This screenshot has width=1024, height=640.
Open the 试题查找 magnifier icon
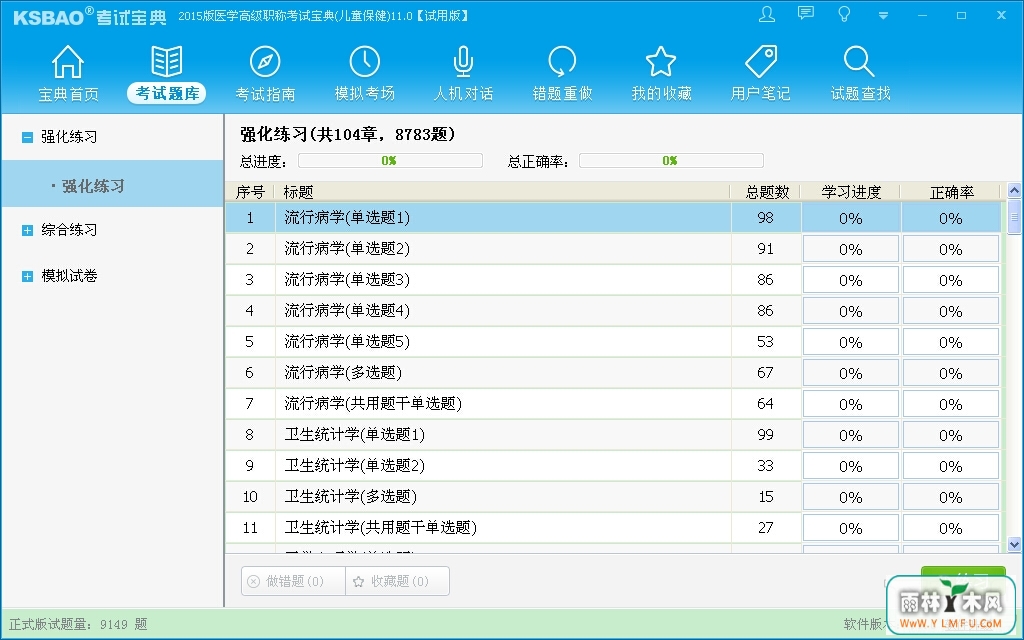[x=859, y=62]
